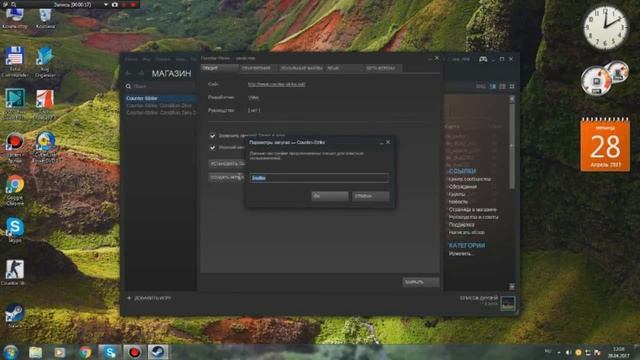Open the Бета-версии tab
The height and width of the screenshot is (360, 640).
[382, 68]
